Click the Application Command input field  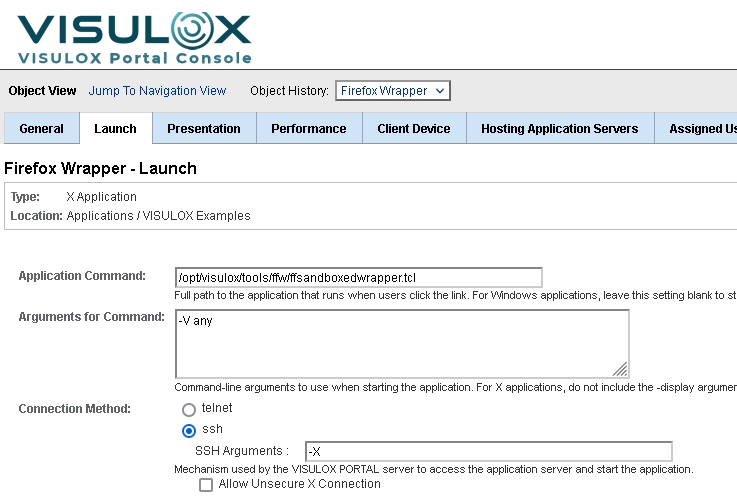pyautogui.click(x=358, y=277)
